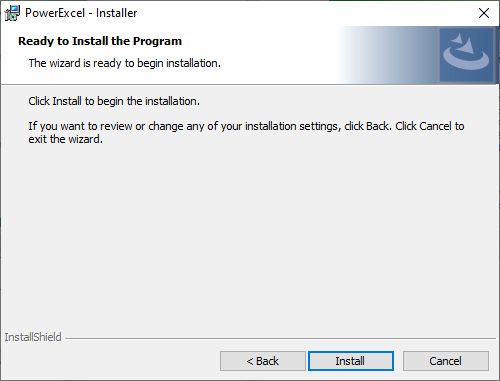Click the InstallShield label at bottom left
Viewport: 500px width, 381px height.
pos(33,337)
